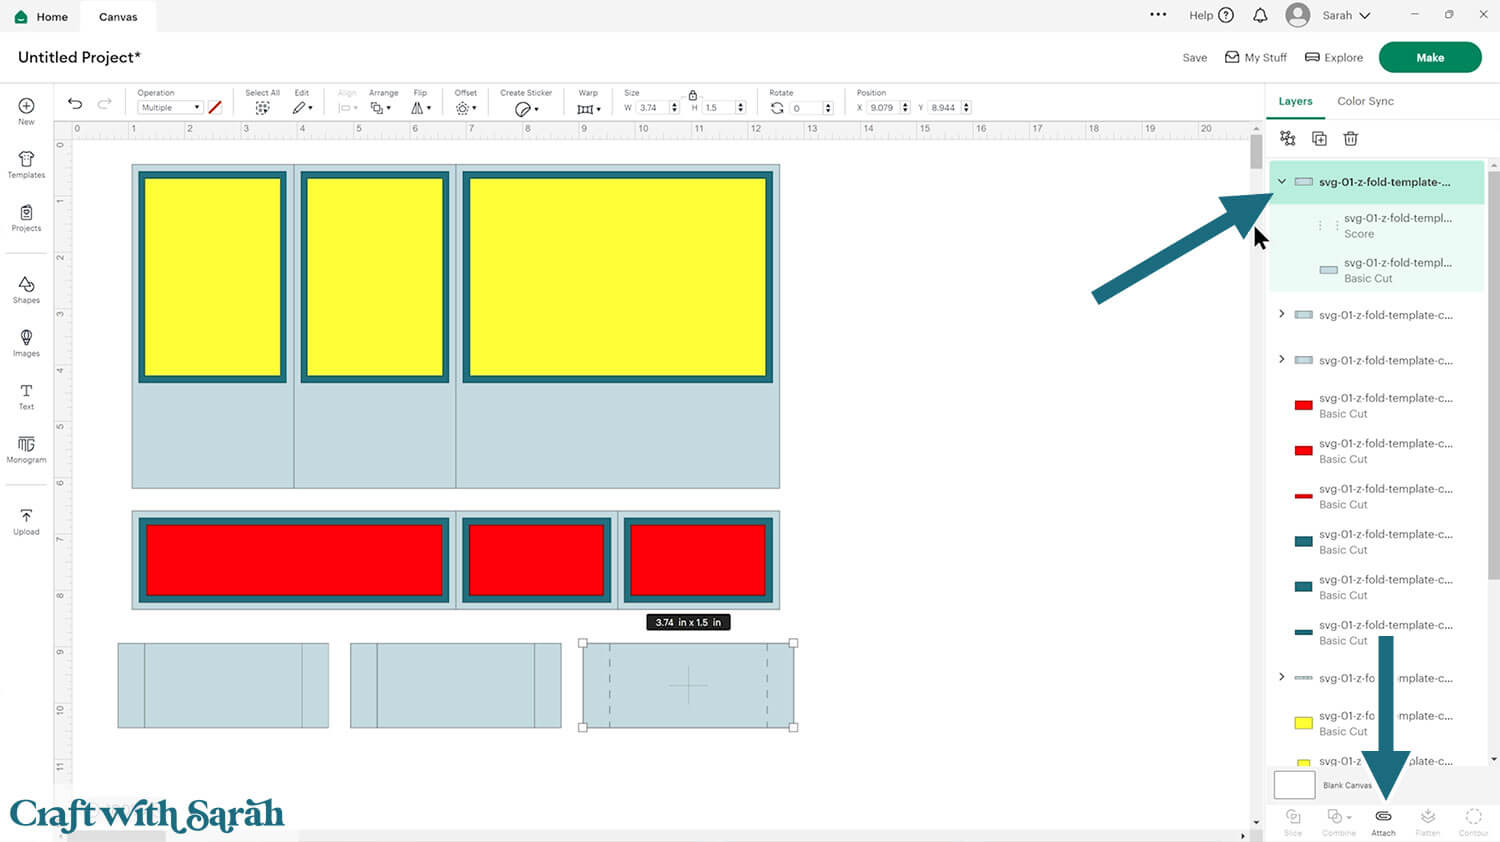Open Explore
1500x842 pixels.
pyautogui.click(x=1334, y=58)
